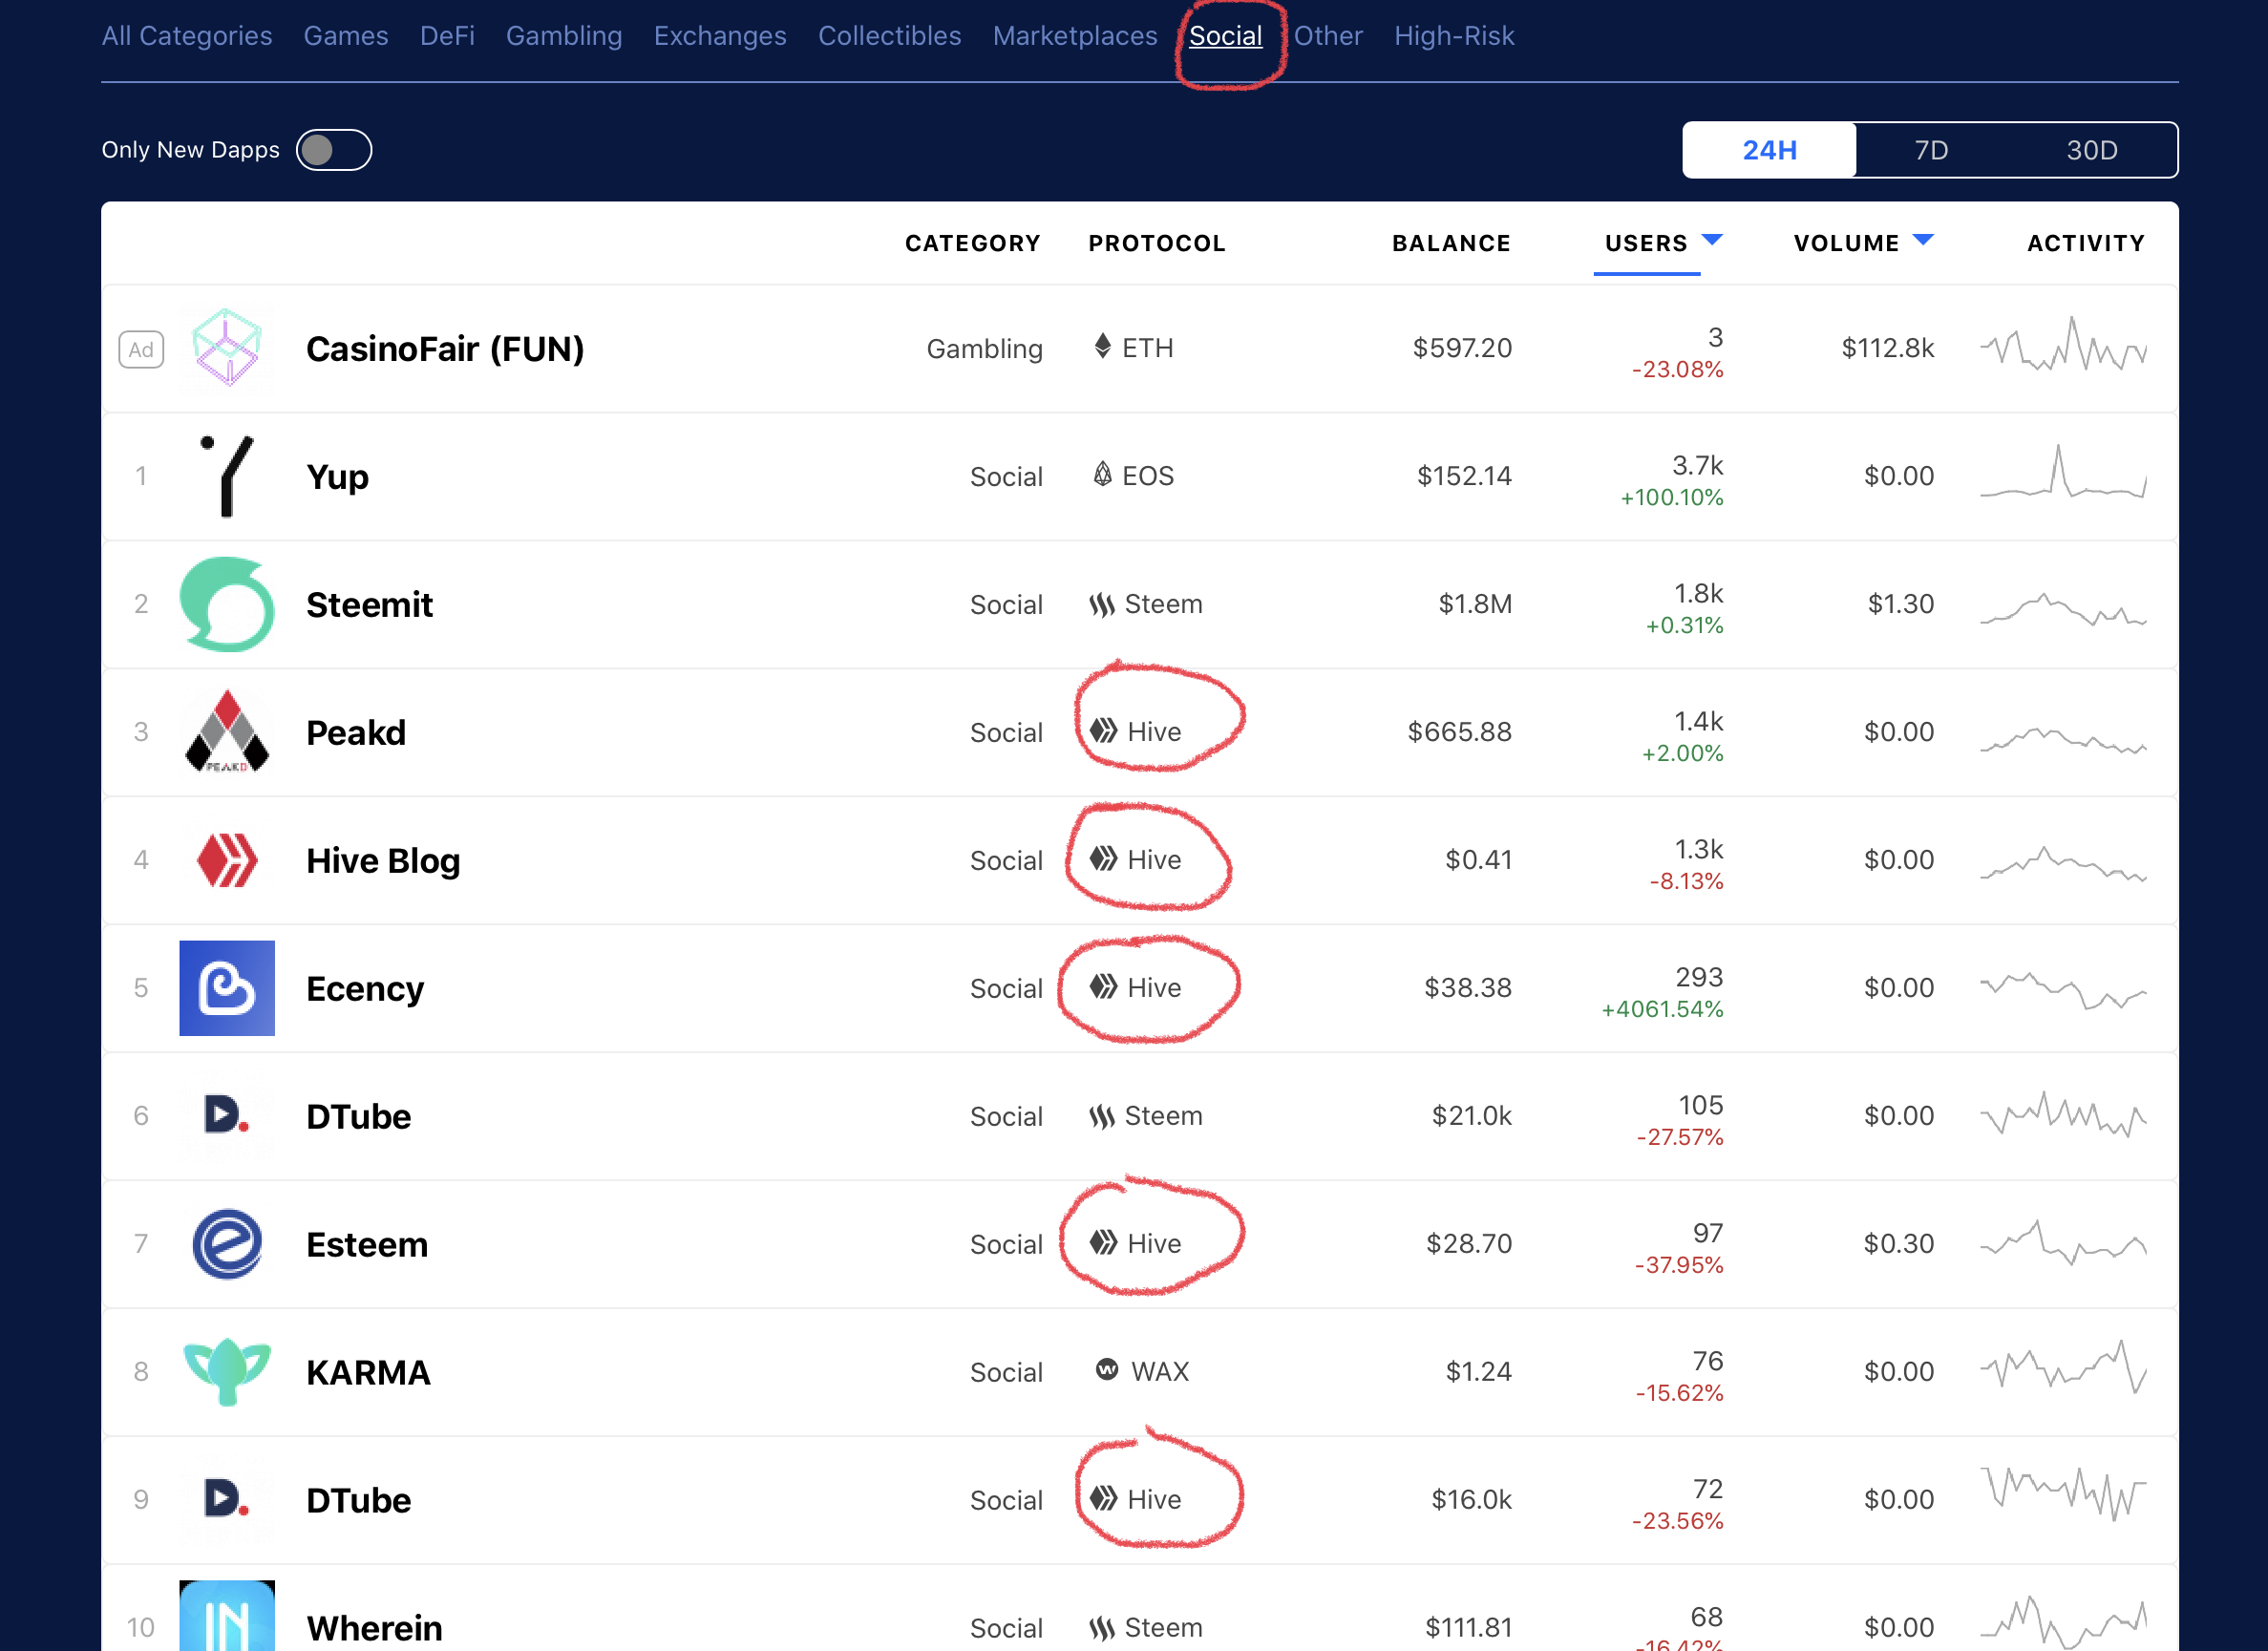This screenshot has height=1651, width=2268.
Task: Click the Steem icon in Wherein row
Action: [x=1102, y=1628]
